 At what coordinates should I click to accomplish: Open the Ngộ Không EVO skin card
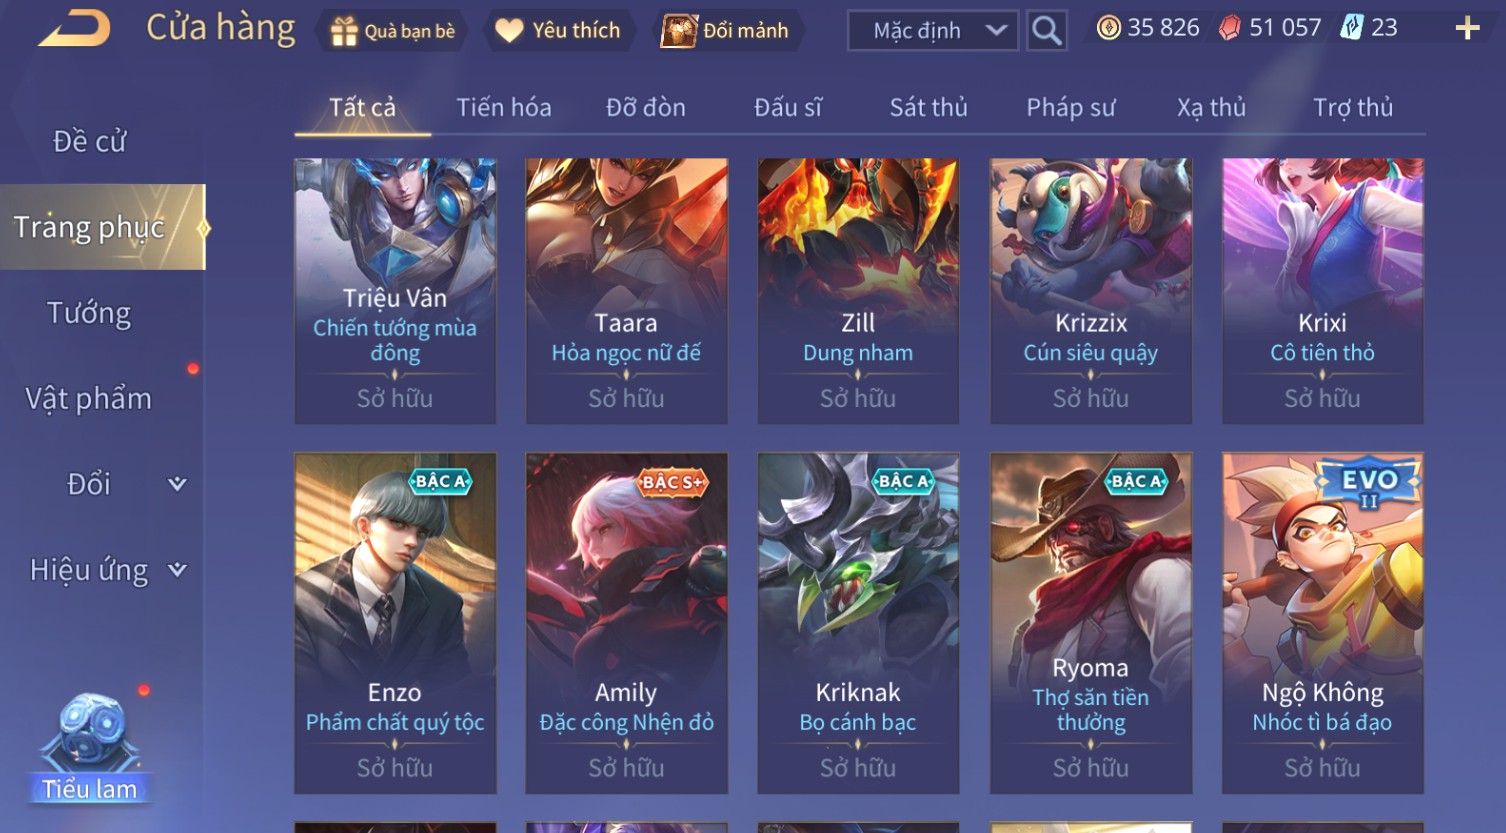click(1322, 623)
